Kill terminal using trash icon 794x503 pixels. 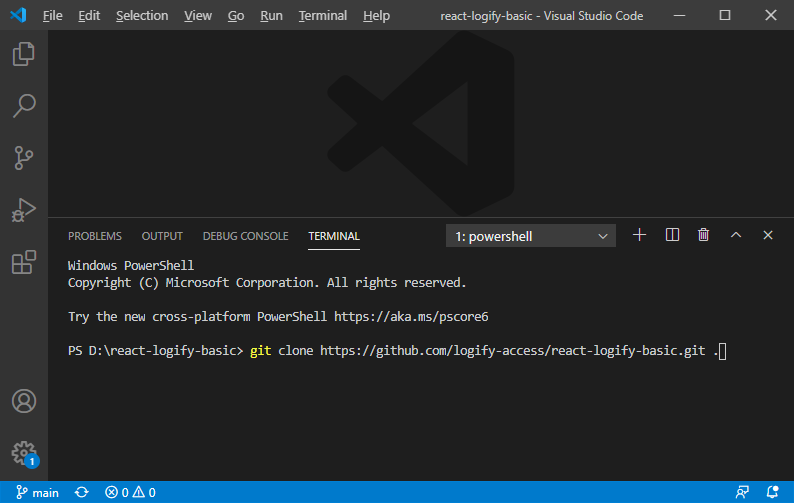tap(704, 235)
